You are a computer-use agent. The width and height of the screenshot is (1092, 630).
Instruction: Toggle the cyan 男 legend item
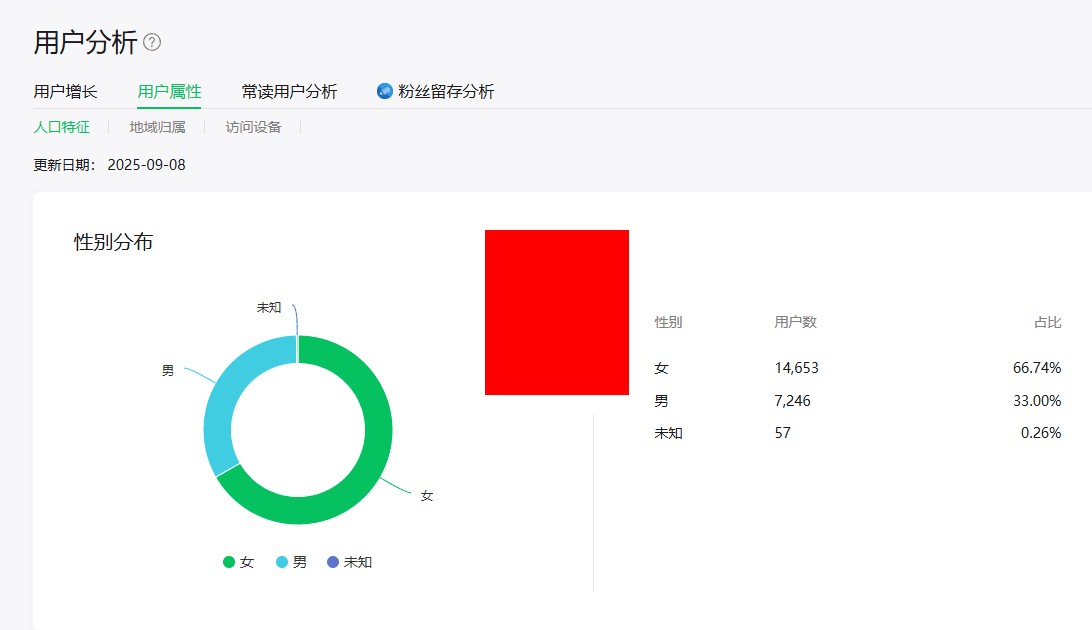[291, 562]
